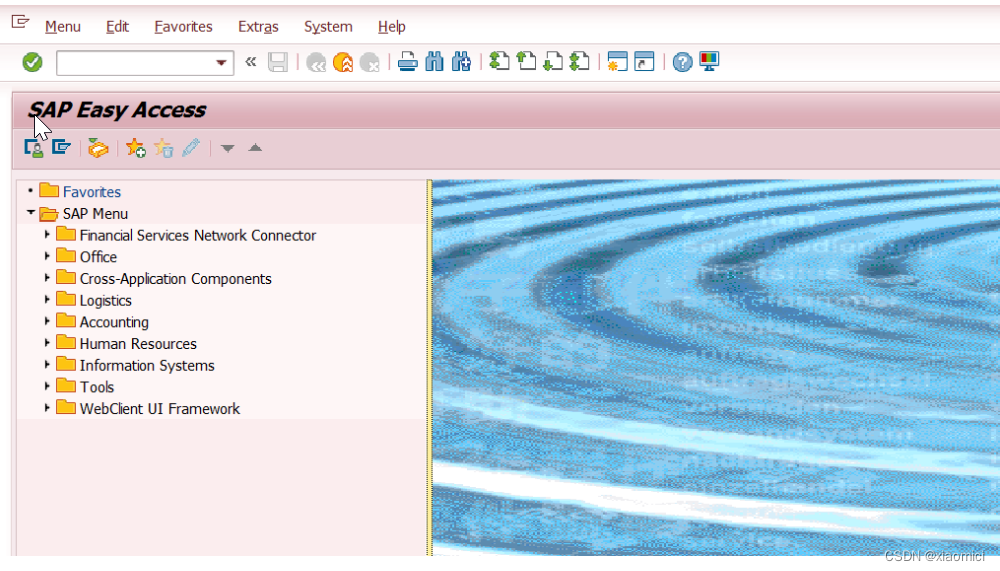Image resolution: width=1000 pixels, height=571 pixels.
Task: Open the Menu menu
Action: [x=62, y=27]
